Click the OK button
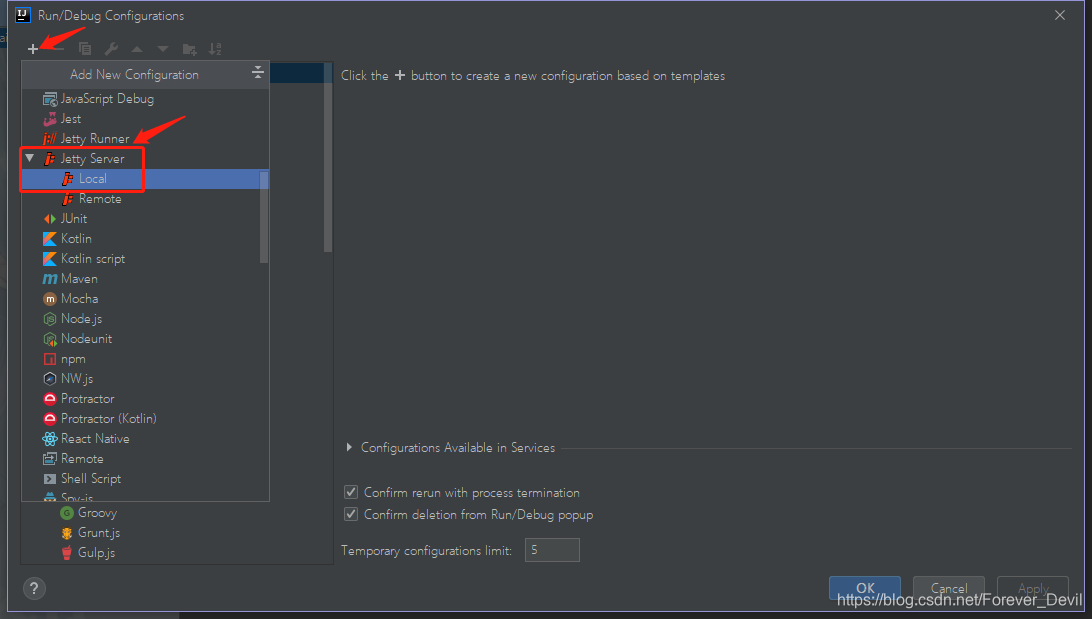Viewport: 1092px width, 619px height. click(x=865, y=588)
